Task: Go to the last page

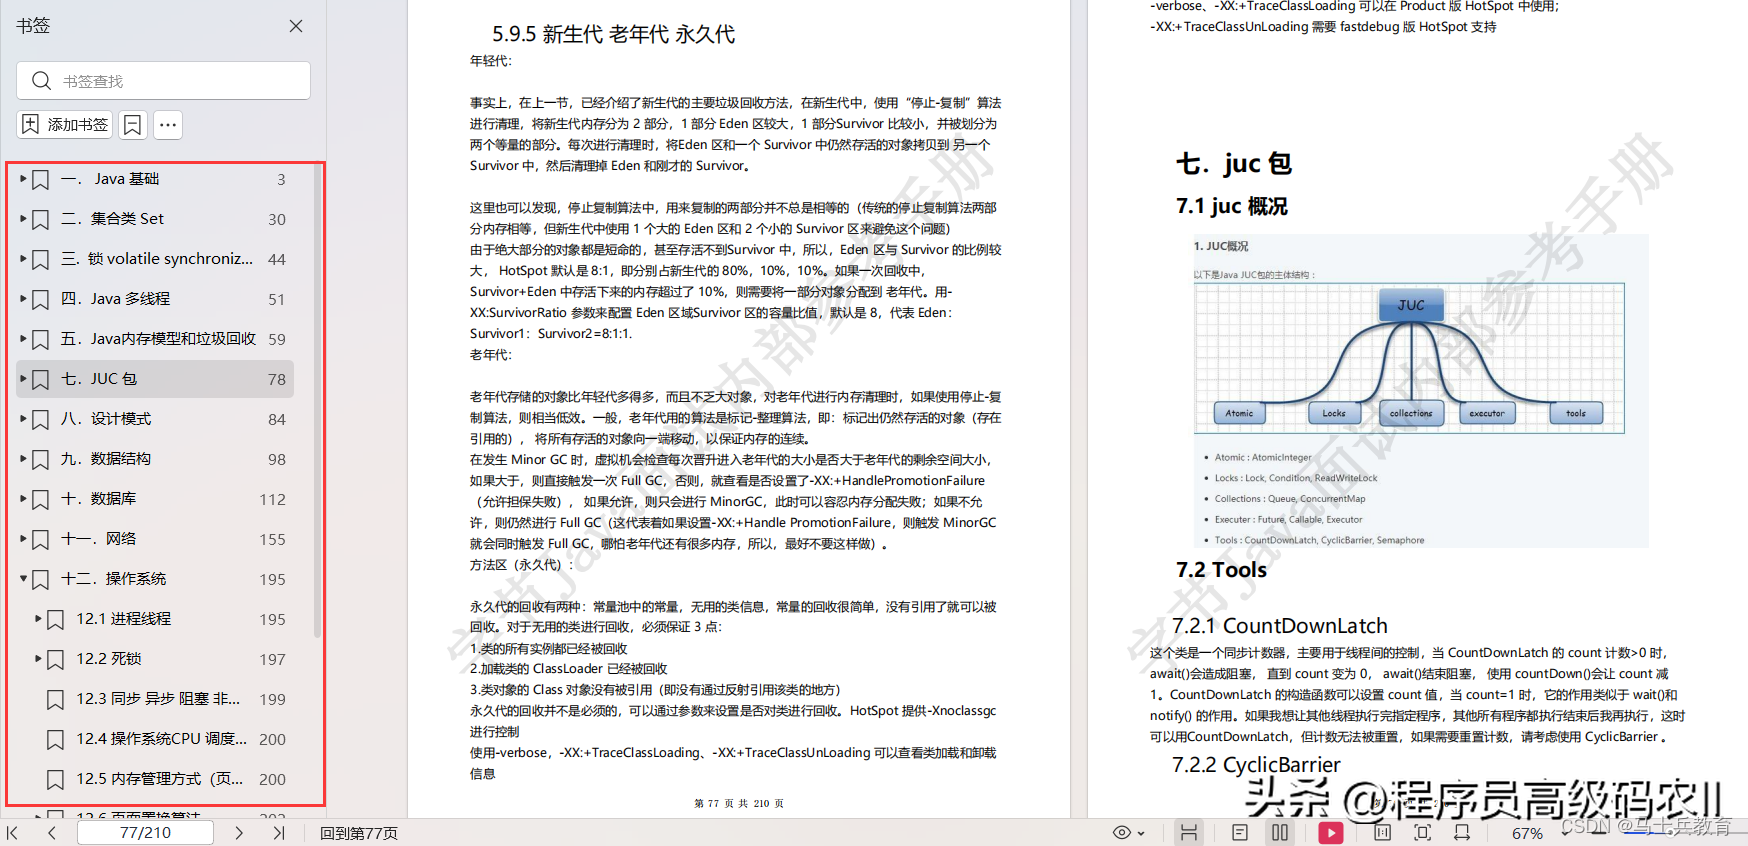Action: click(279, 833)
